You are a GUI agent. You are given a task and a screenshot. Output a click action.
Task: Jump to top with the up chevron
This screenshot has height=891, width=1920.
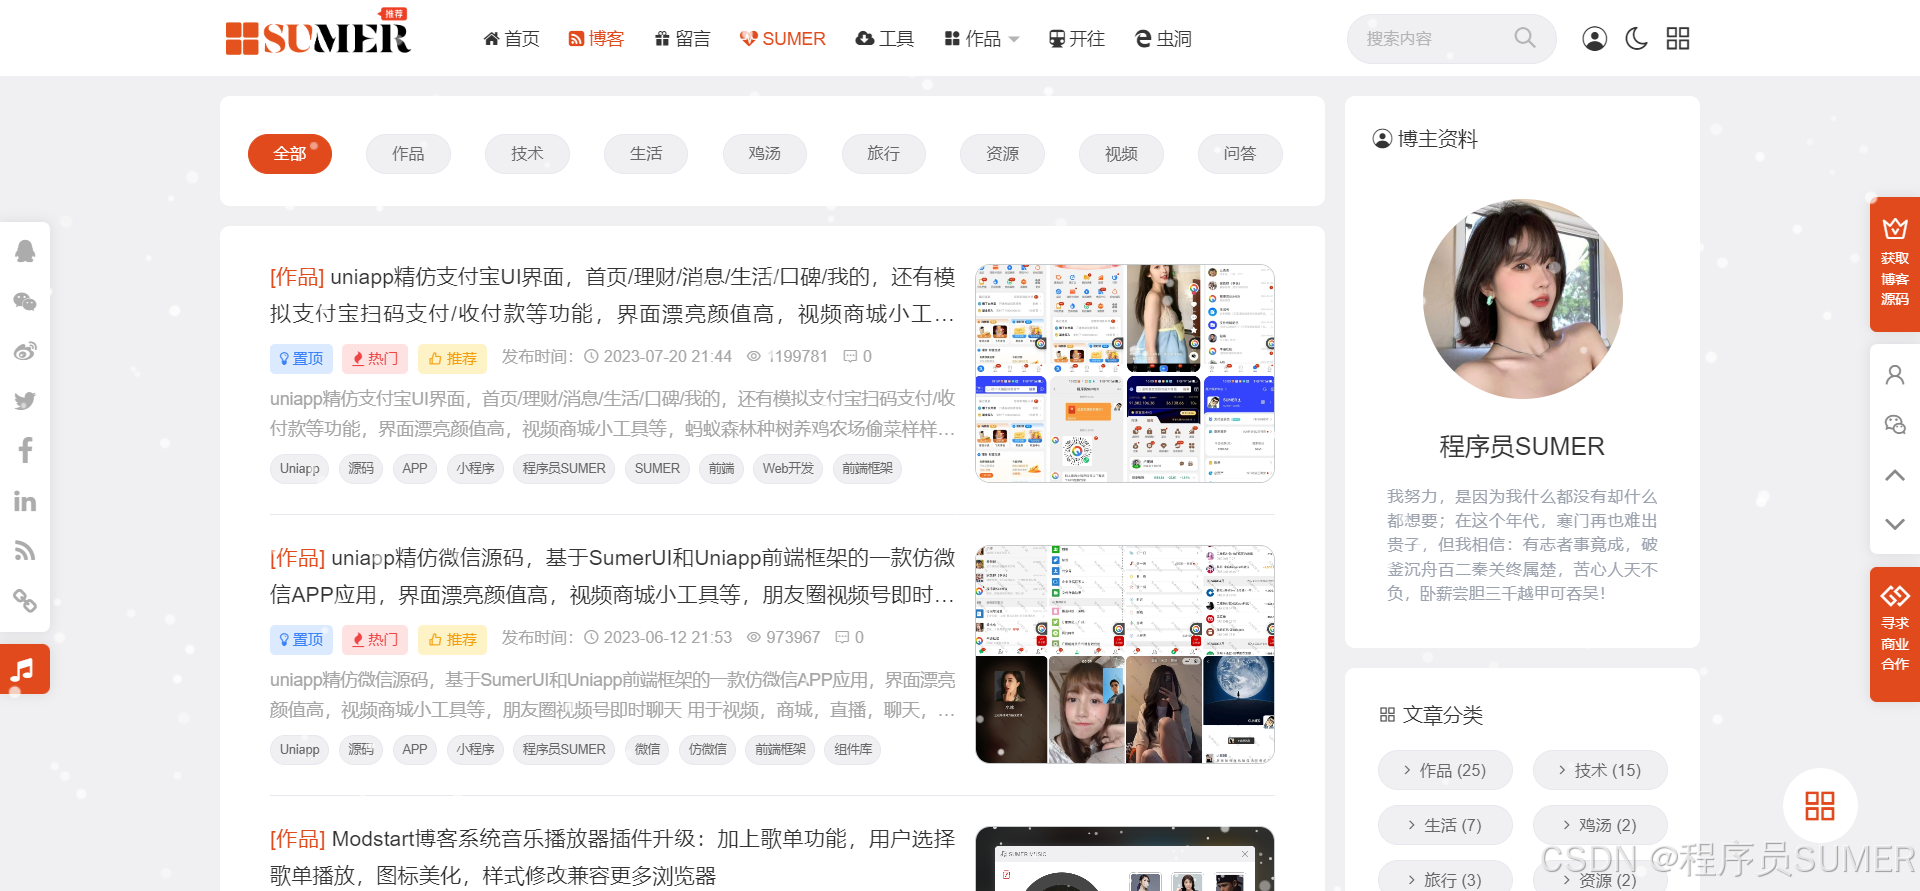1895,475
